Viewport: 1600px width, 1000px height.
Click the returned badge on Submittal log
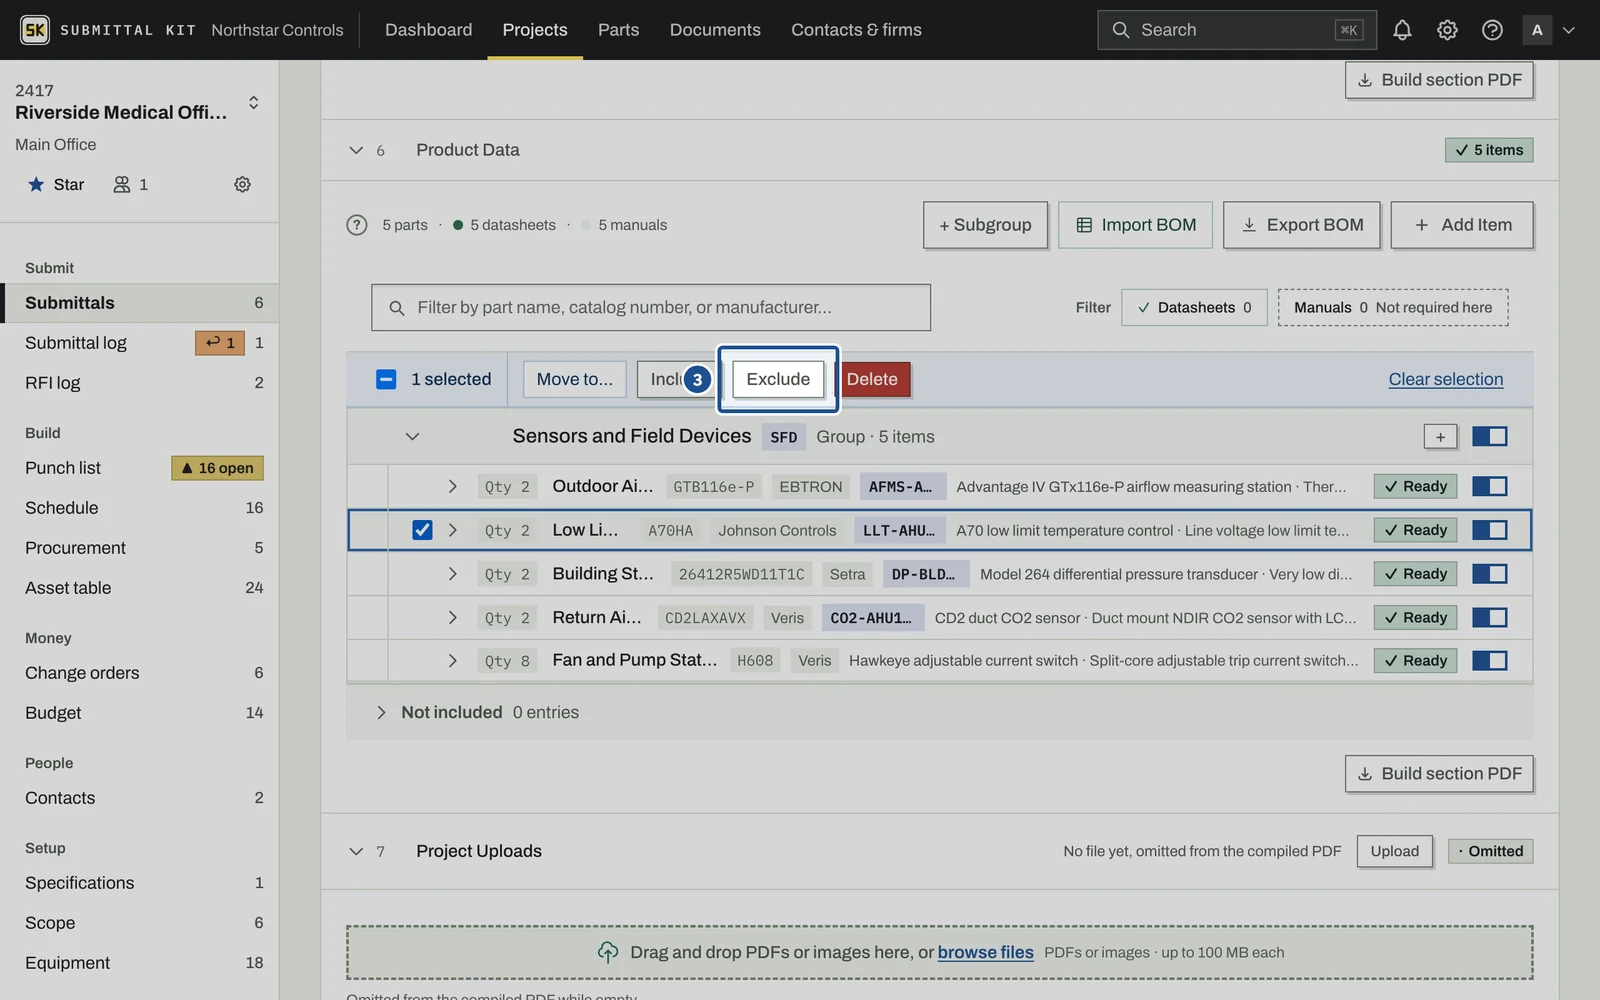(220, 343)
